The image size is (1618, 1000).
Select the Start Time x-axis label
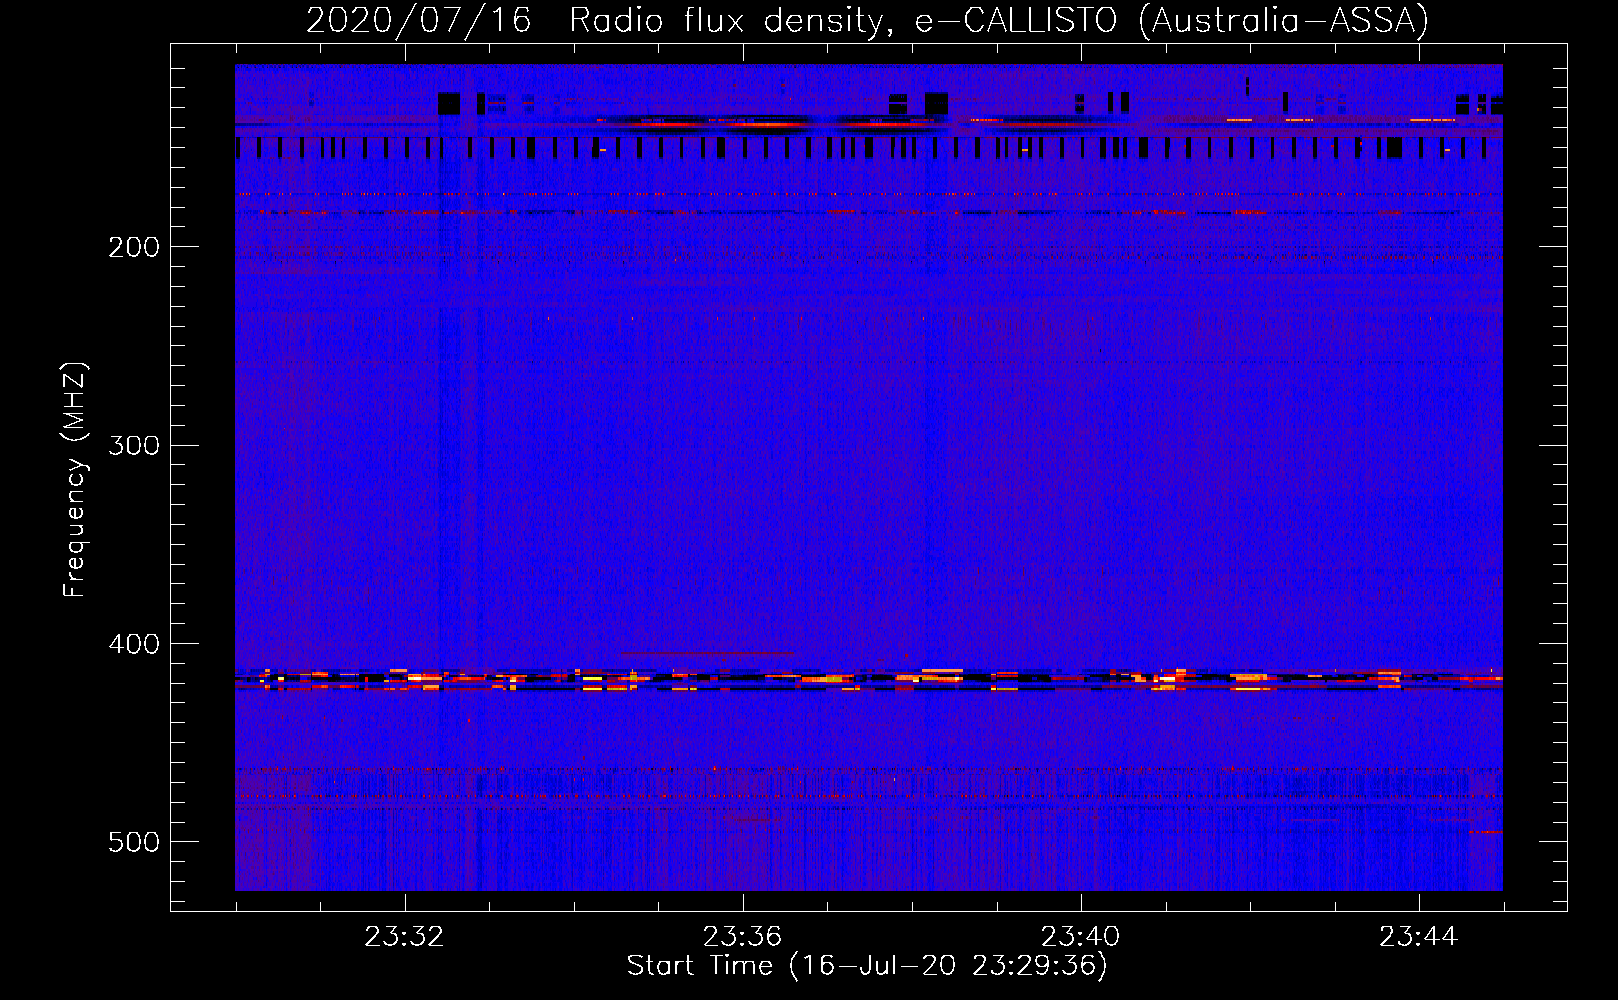[x=699, y=966]
